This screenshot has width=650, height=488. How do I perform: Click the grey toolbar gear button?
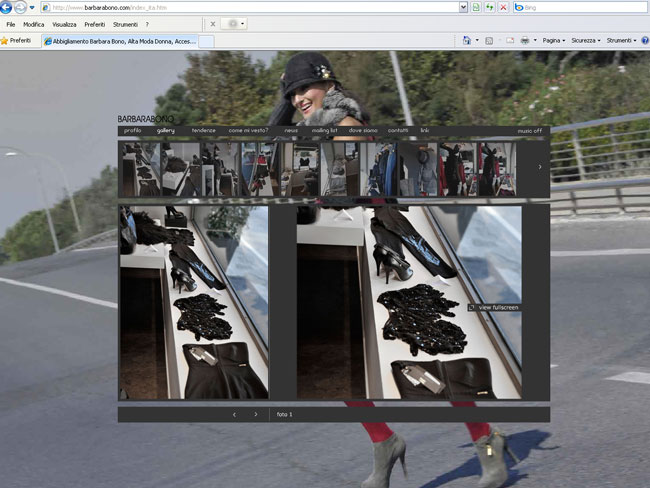231,24
